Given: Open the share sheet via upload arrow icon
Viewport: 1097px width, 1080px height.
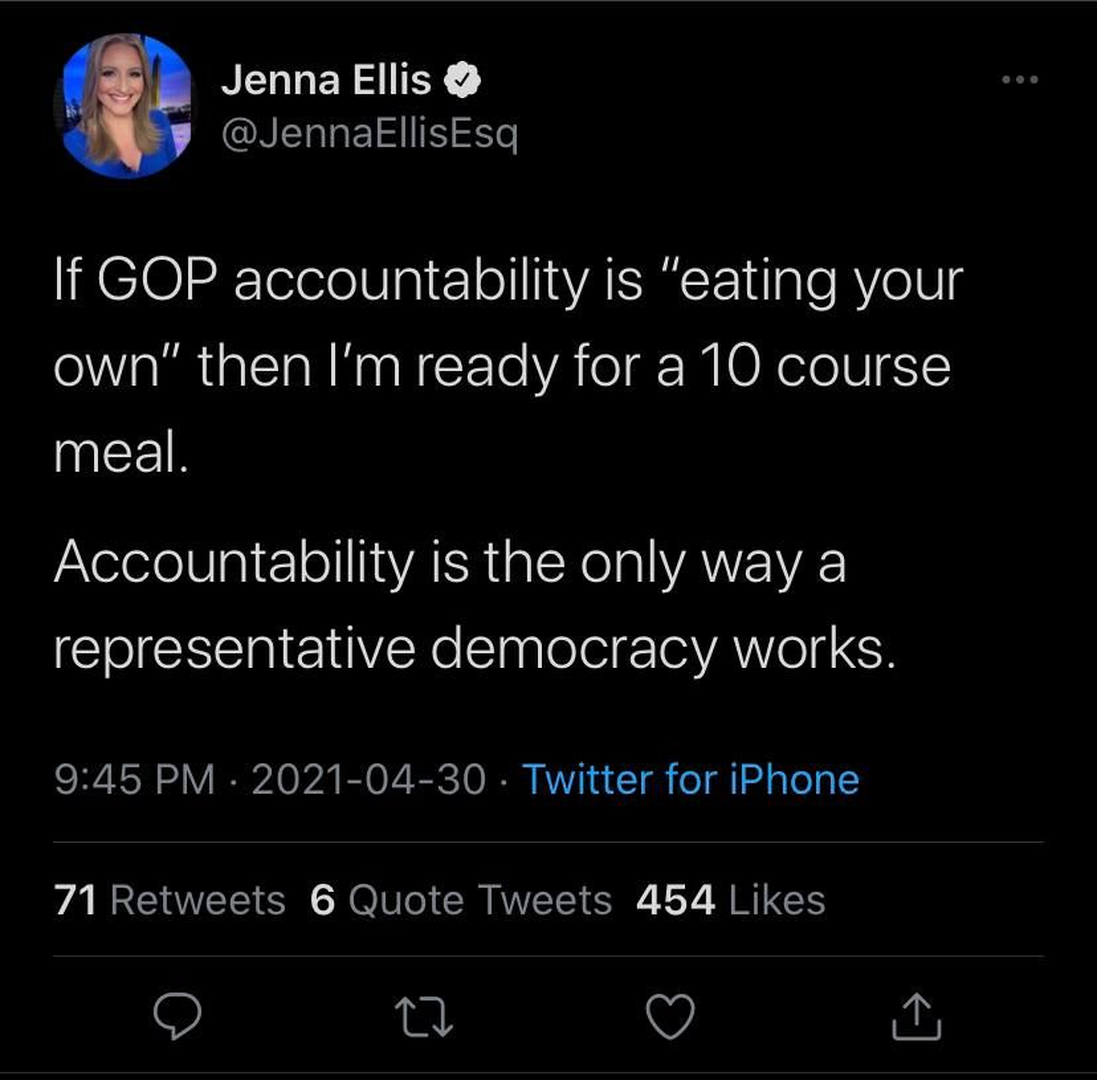Looking at the screenshot, I should [x=915, y=1018].
